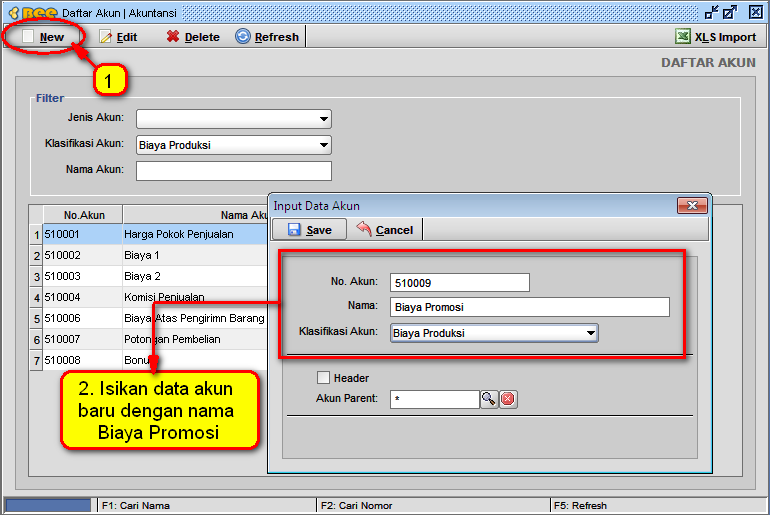The height and width of the screenshot is (515, 770).
Task: Click F1: Cari Nama in status bar
Action: 207,505
